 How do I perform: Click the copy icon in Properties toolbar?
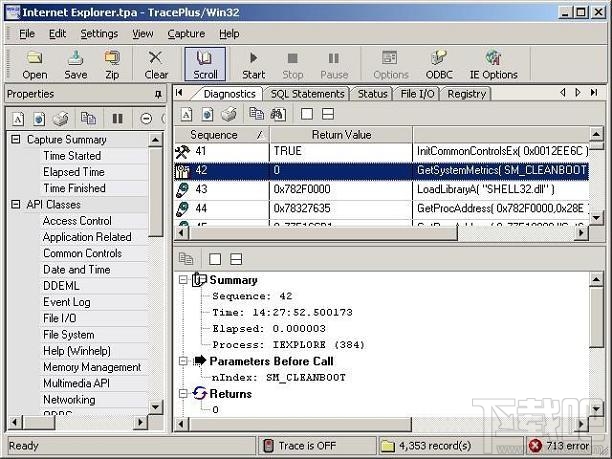point(88,118)
